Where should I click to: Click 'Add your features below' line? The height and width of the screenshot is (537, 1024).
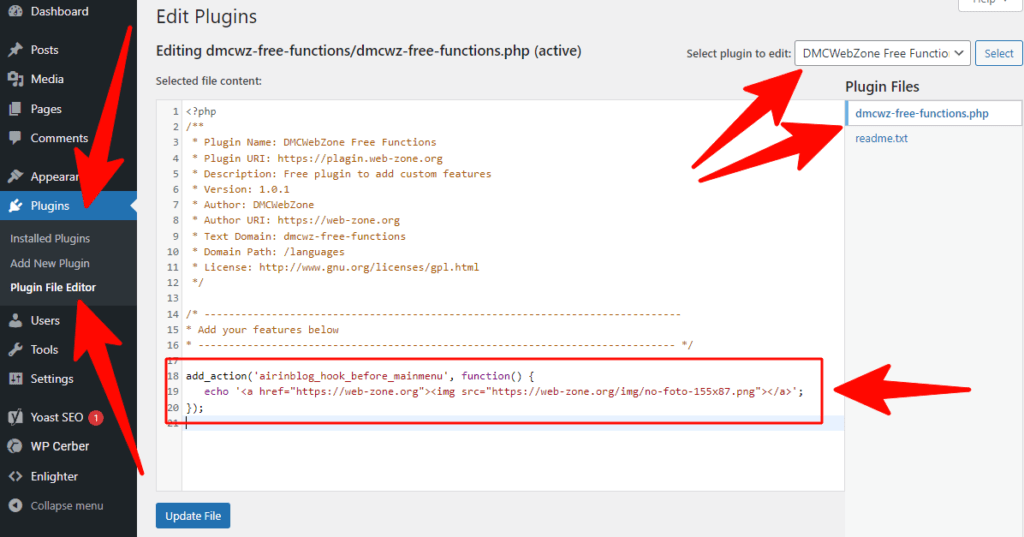263,329
